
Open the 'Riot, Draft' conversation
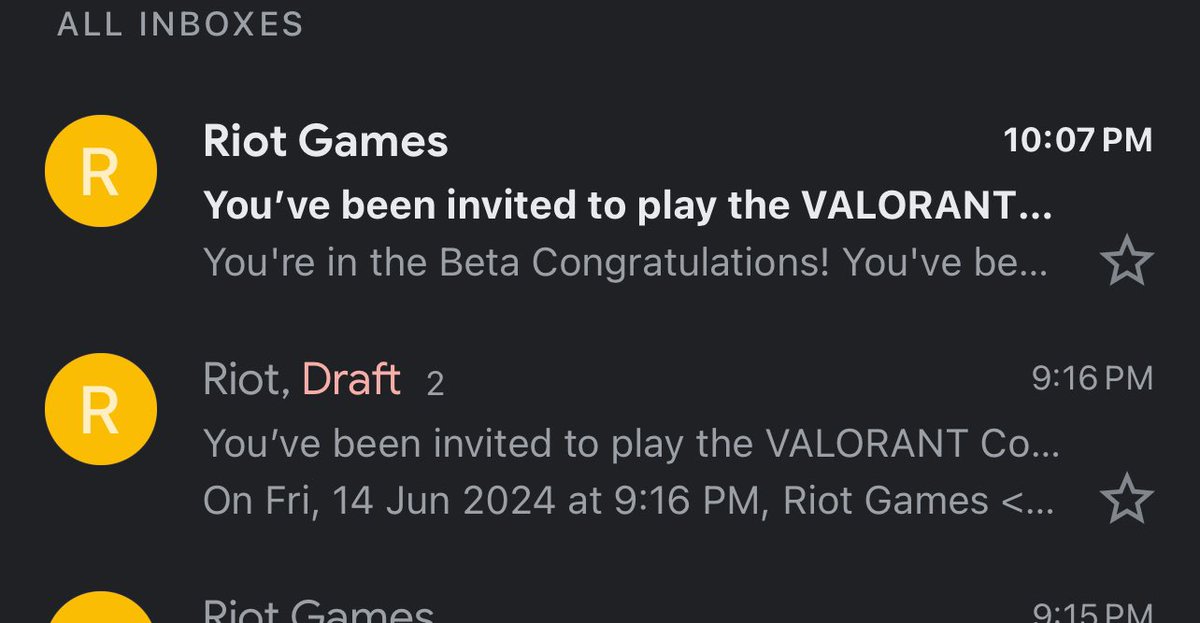600,440
